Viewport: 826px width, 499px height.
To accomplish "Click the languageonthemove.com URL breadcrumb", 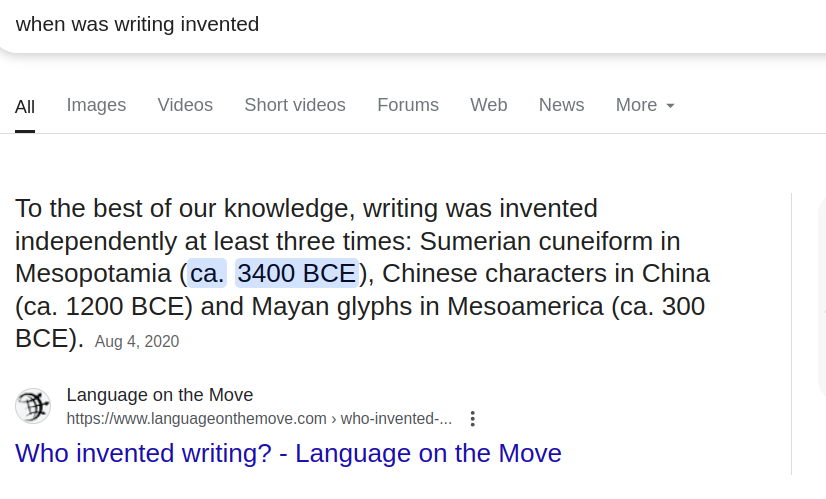I will 259,419.
